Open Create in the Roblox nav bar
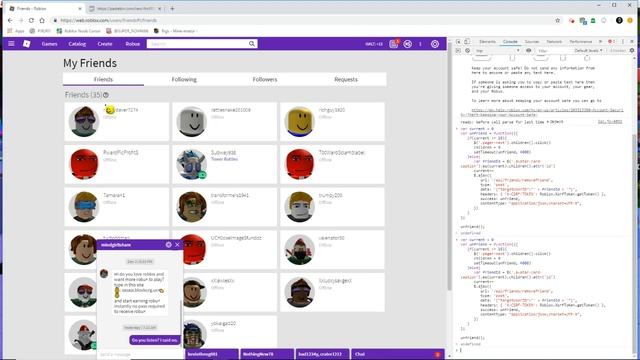The image size is (640, 360). 105,44
